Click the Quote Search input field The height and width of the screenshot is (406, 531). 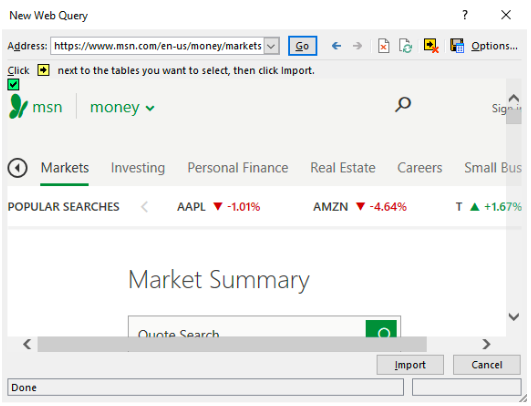coord(247,328)
